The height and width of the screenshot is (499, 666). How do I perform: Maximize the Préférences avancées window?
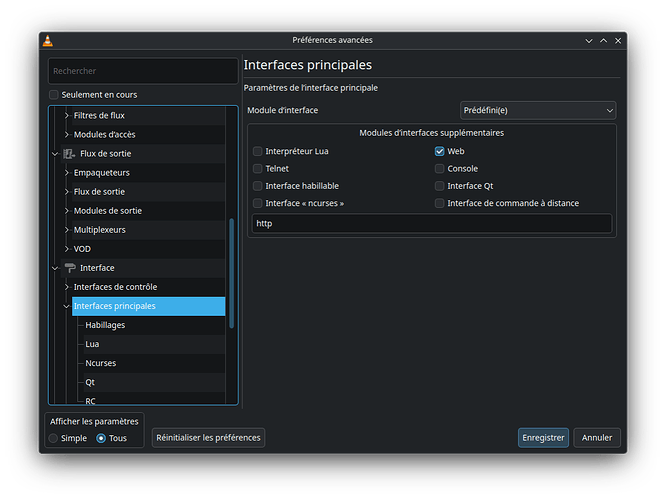coord(603,41)
